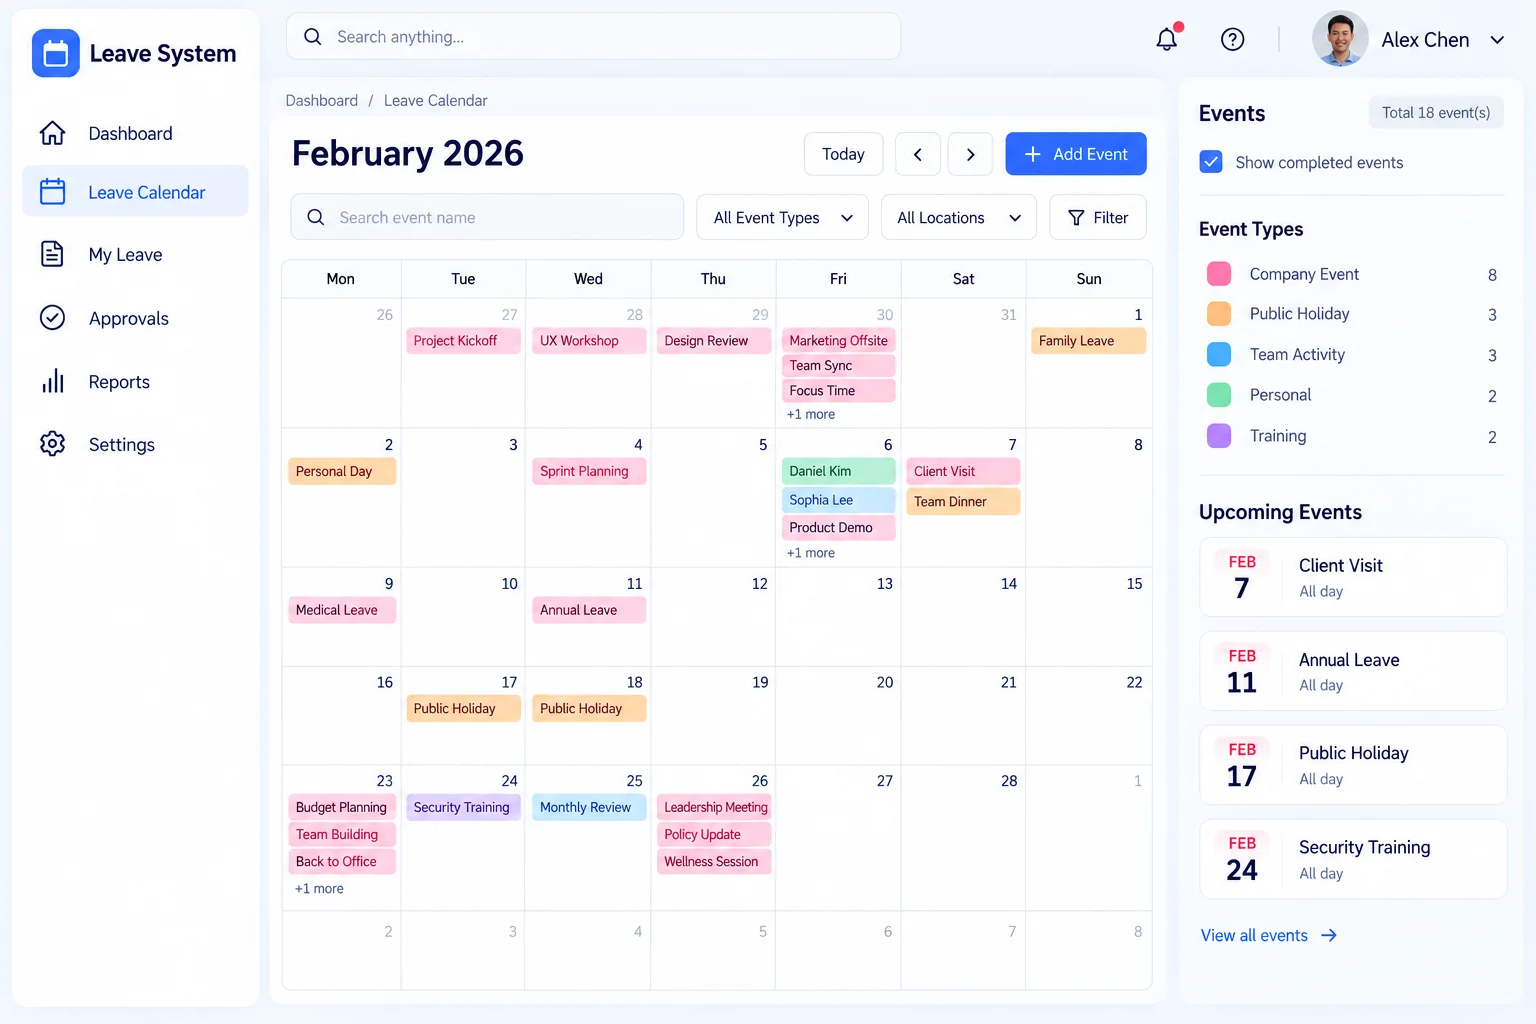Image resolution: width=1536 pixels, height=1024 pixels.
Task: Expand +1 more on January 30
Action: (x=811, y=414)
